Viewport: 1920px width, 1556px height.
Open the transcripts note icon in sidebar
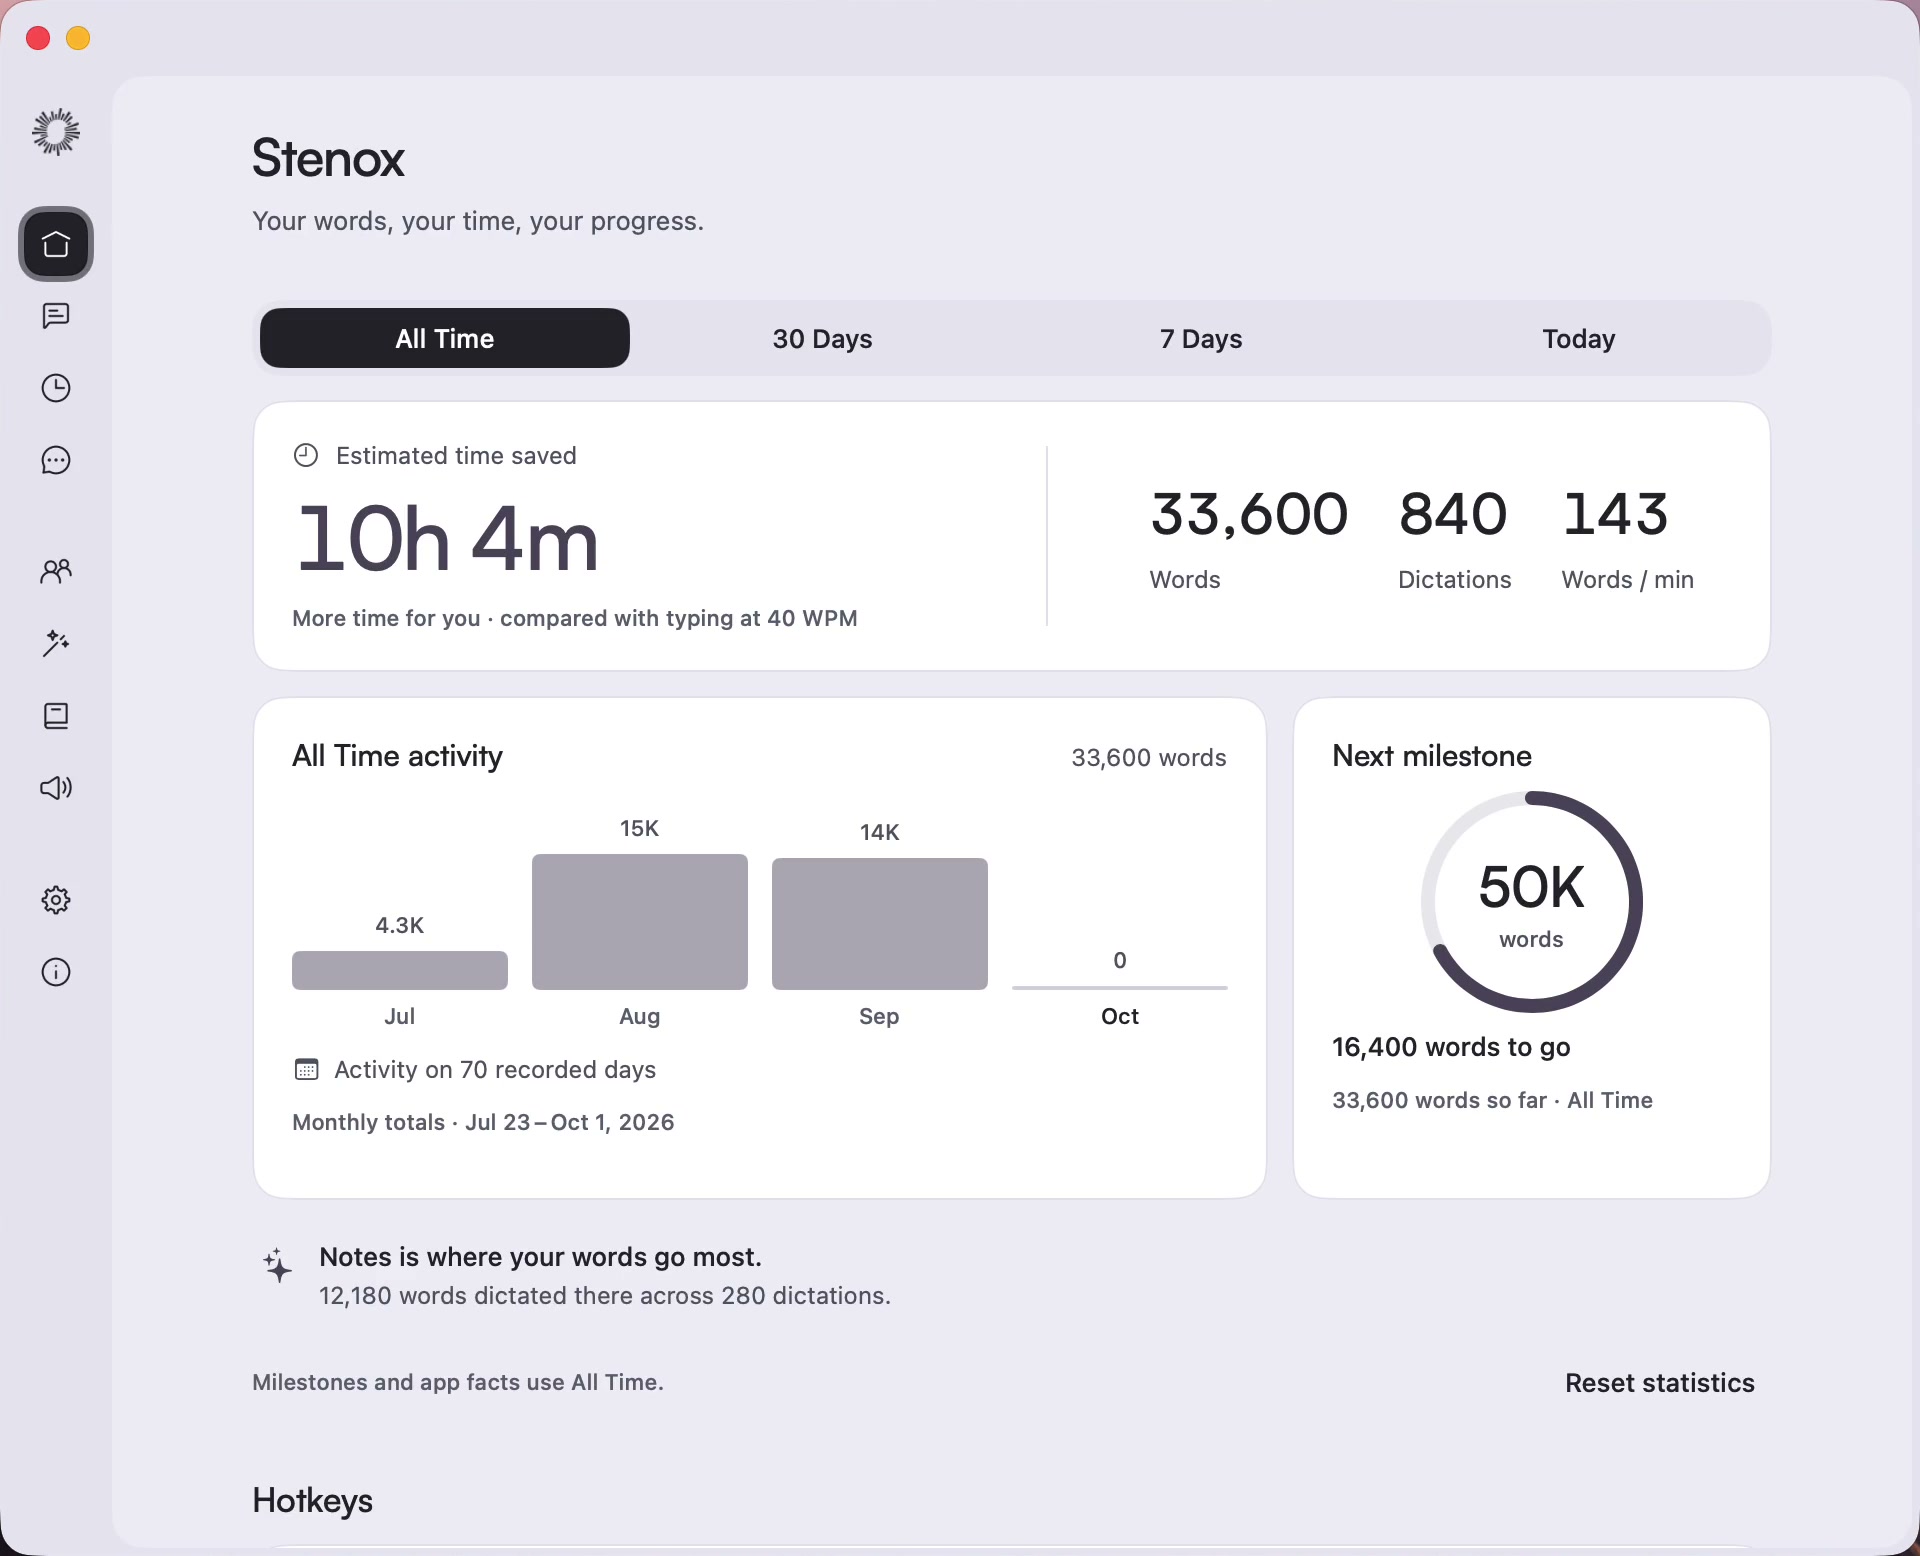56,316
